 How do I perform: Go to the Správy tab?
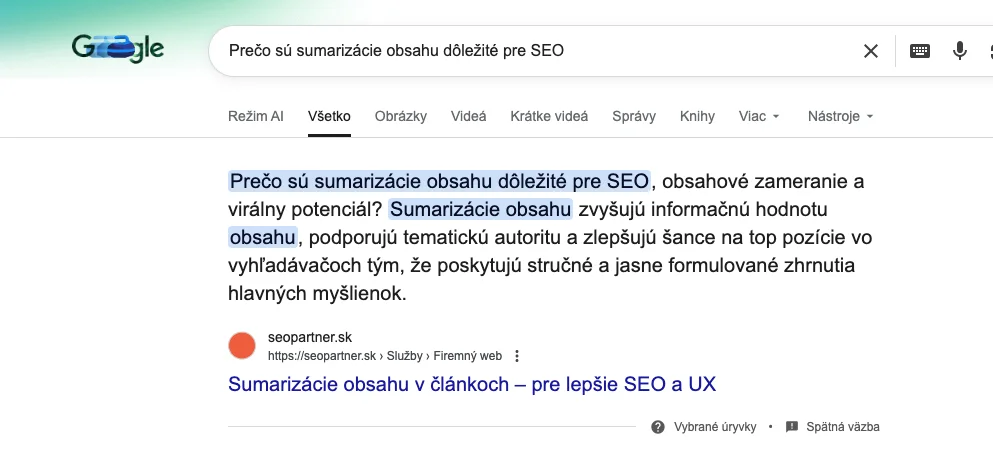pos(634,116)
